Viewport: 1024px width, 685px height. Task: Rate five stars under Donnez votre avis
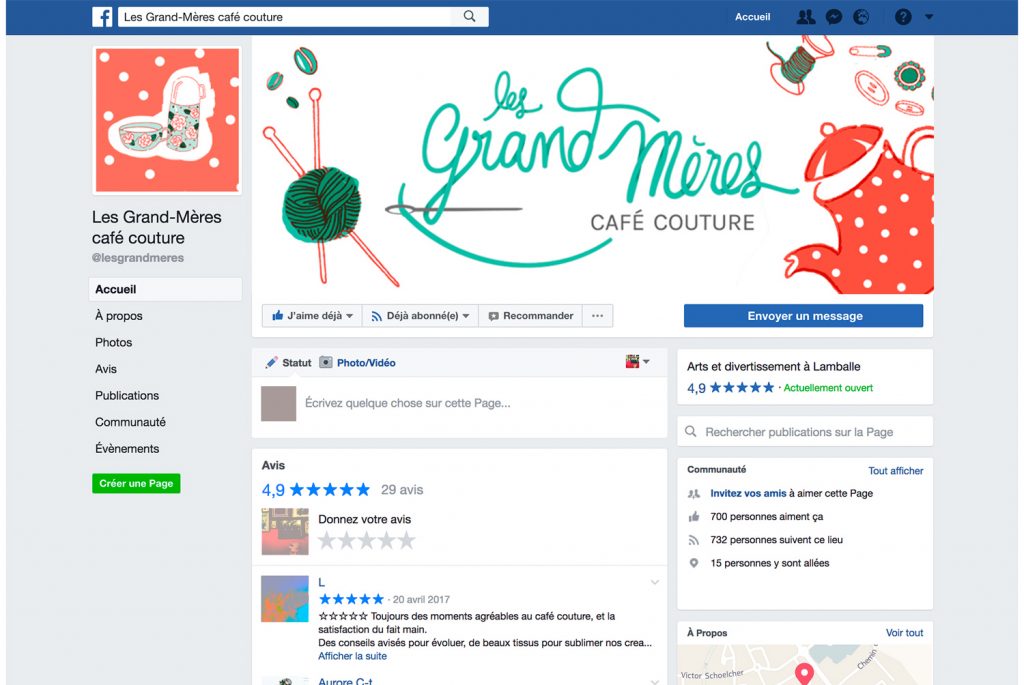pyautogui.click(x=407, y=541)
